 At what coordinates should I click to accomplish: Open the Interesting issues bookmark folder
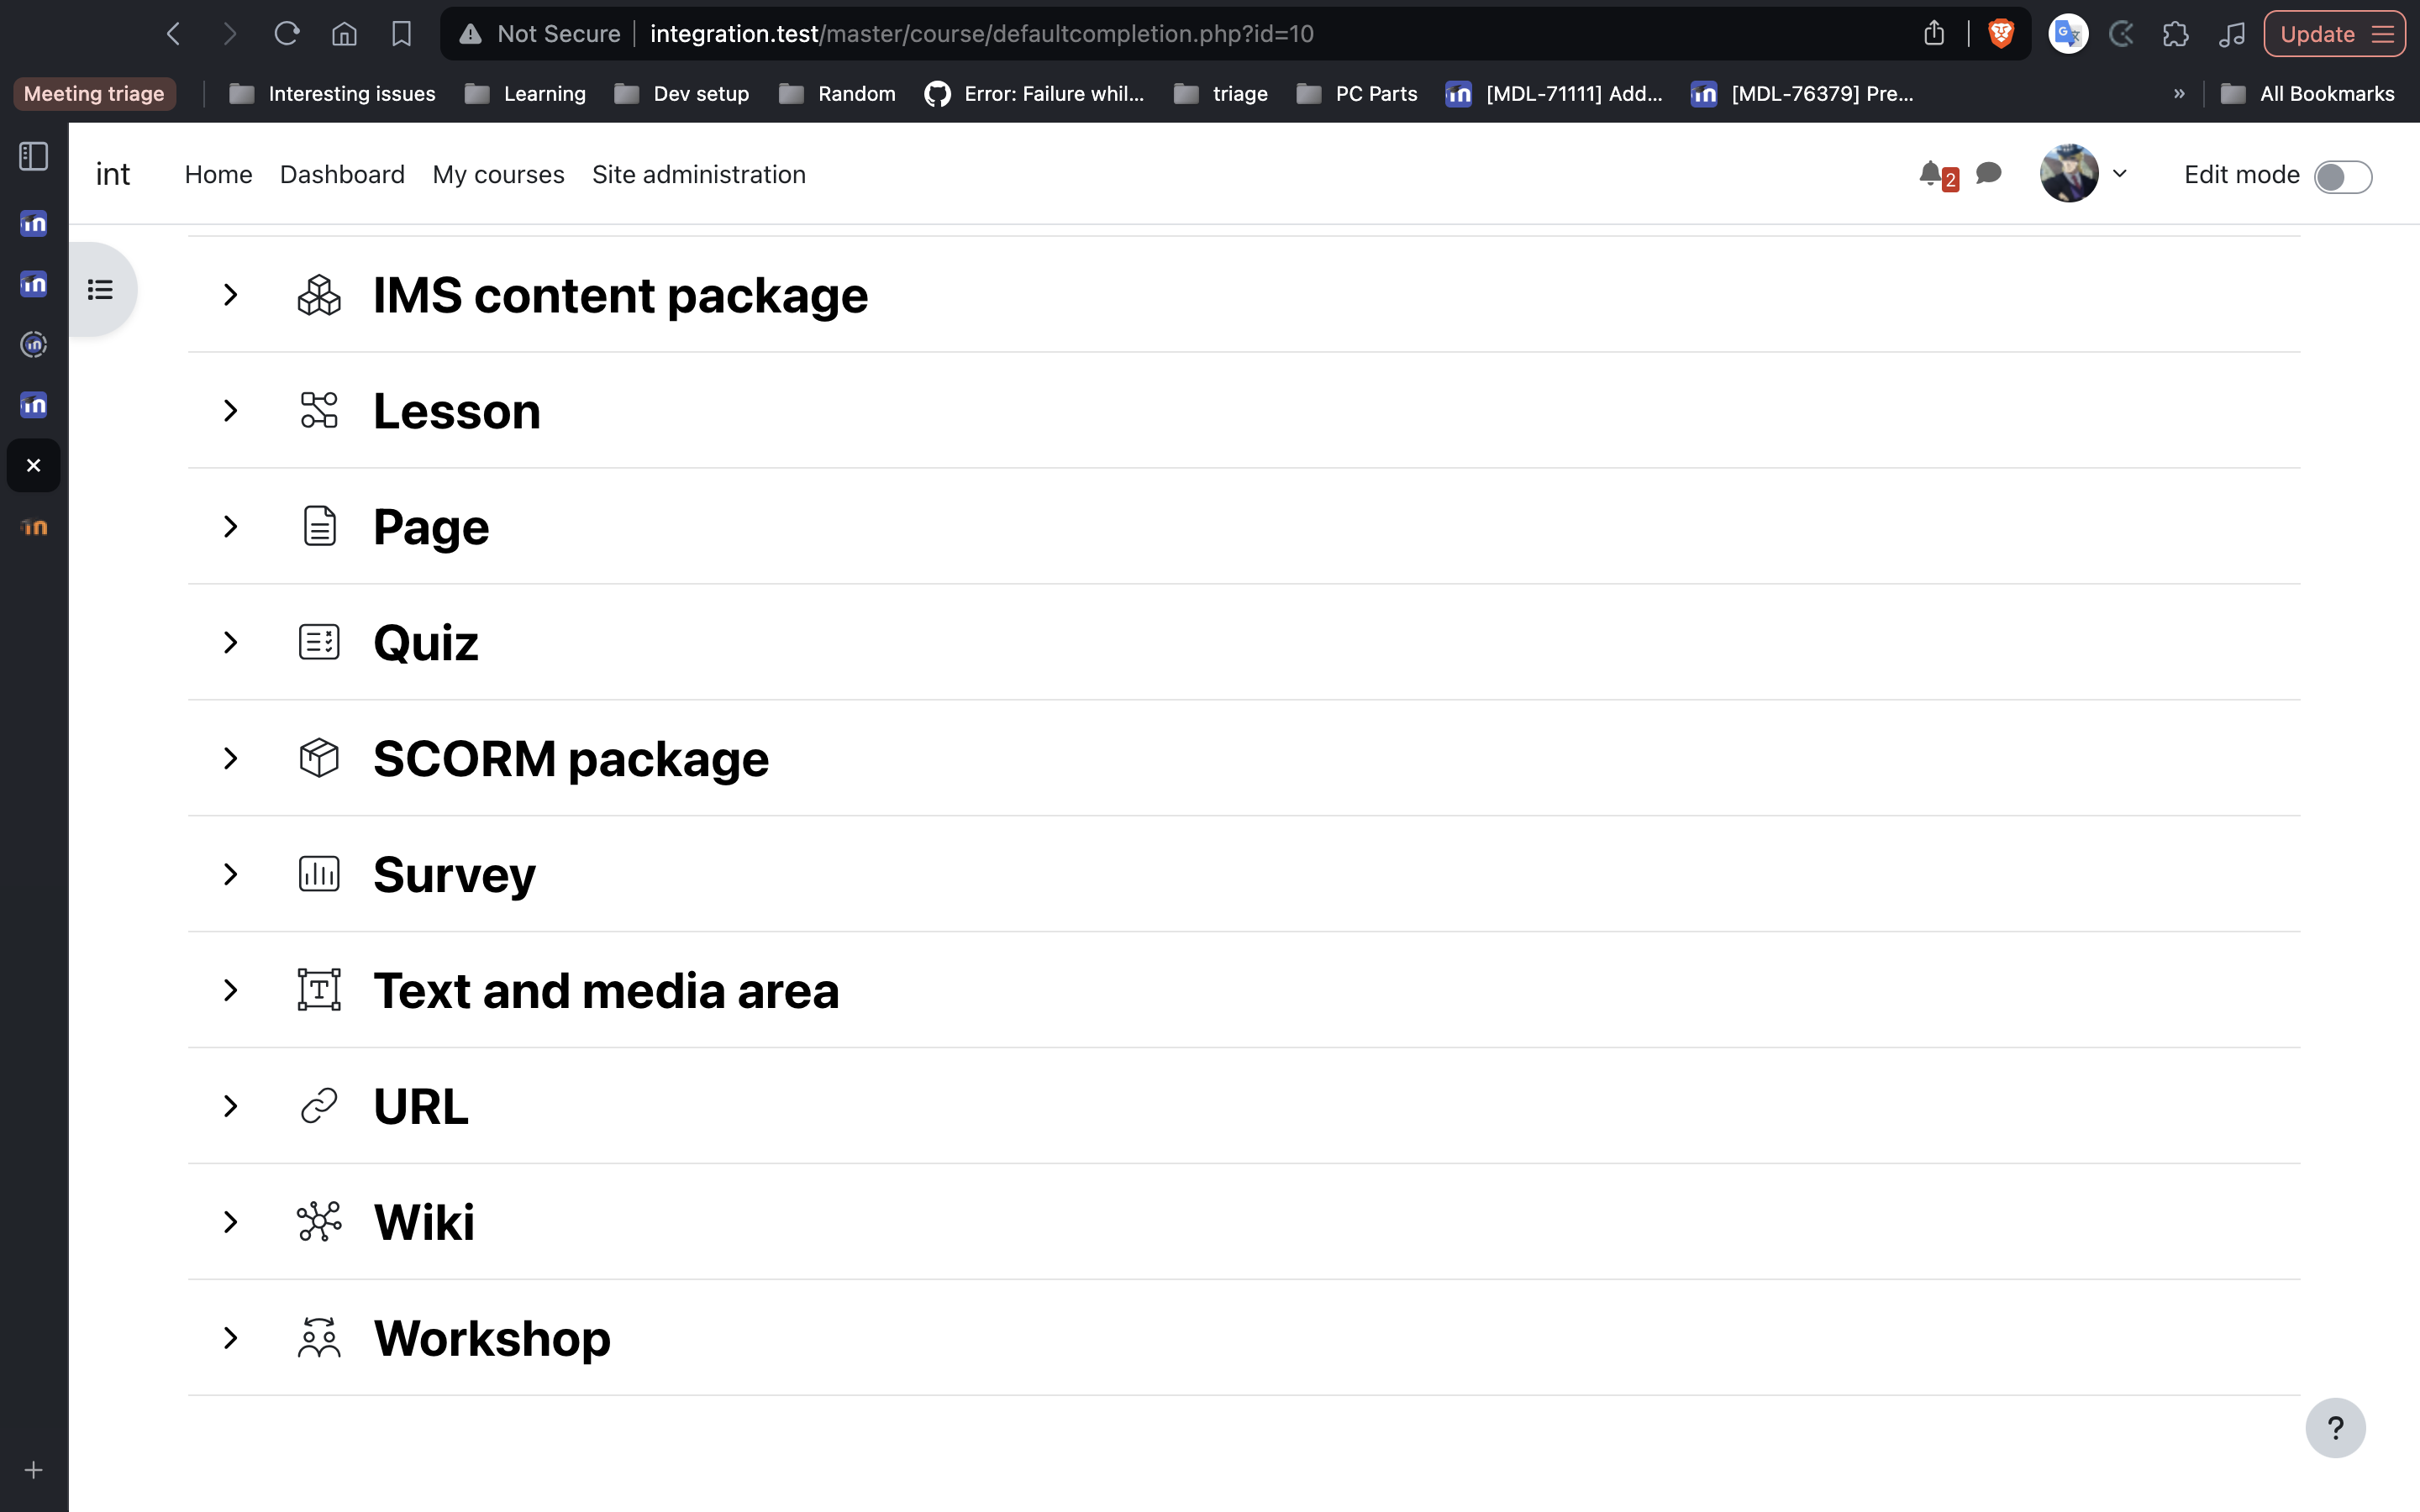(x=333, y=94)
